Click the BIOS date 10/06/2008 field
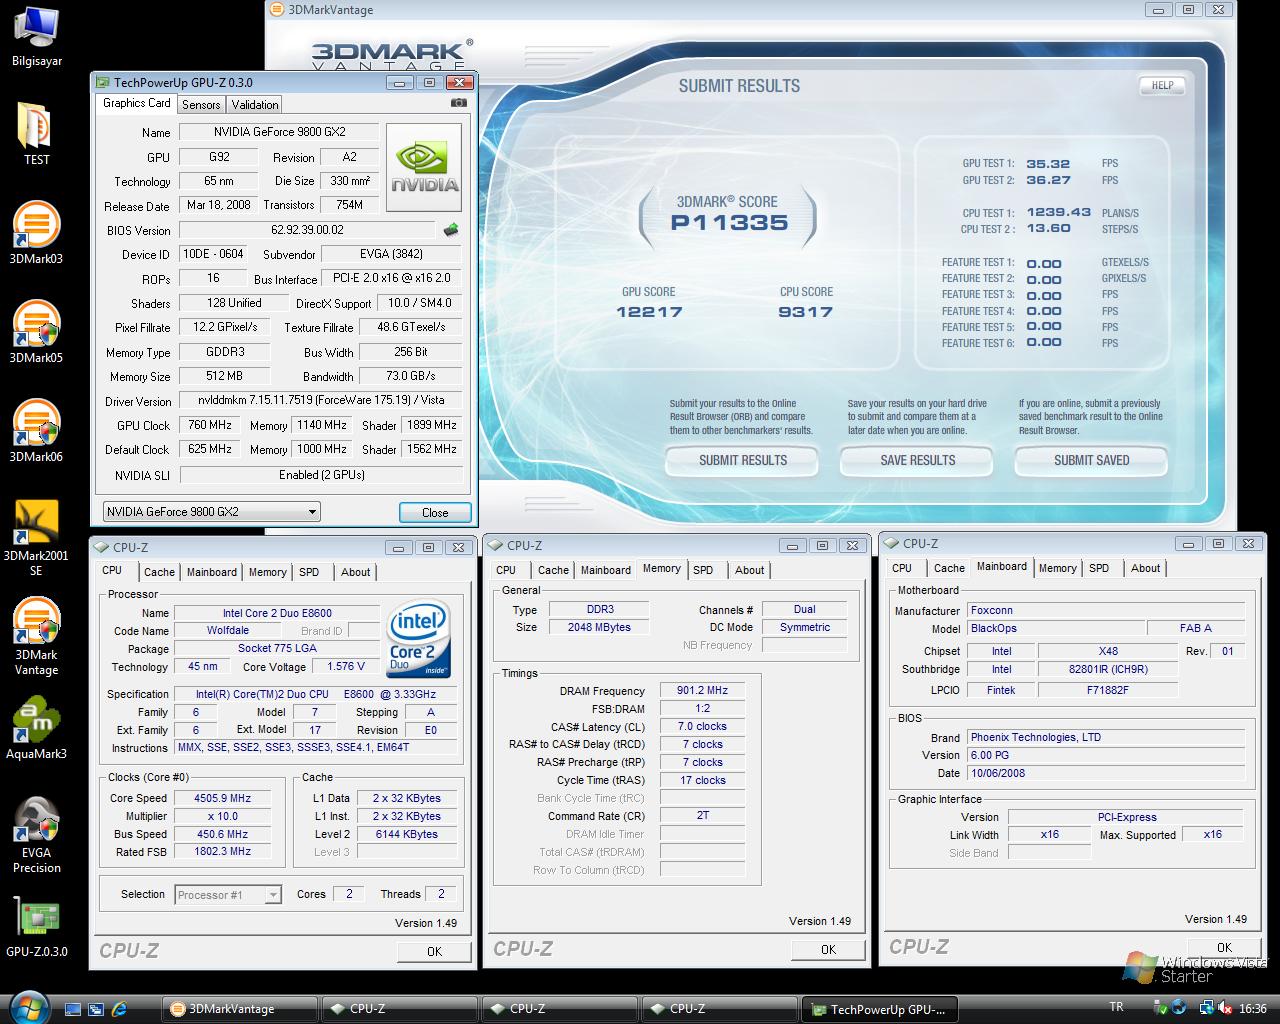Viewport: 1280px width, 1024px height. click(1105, 773)
